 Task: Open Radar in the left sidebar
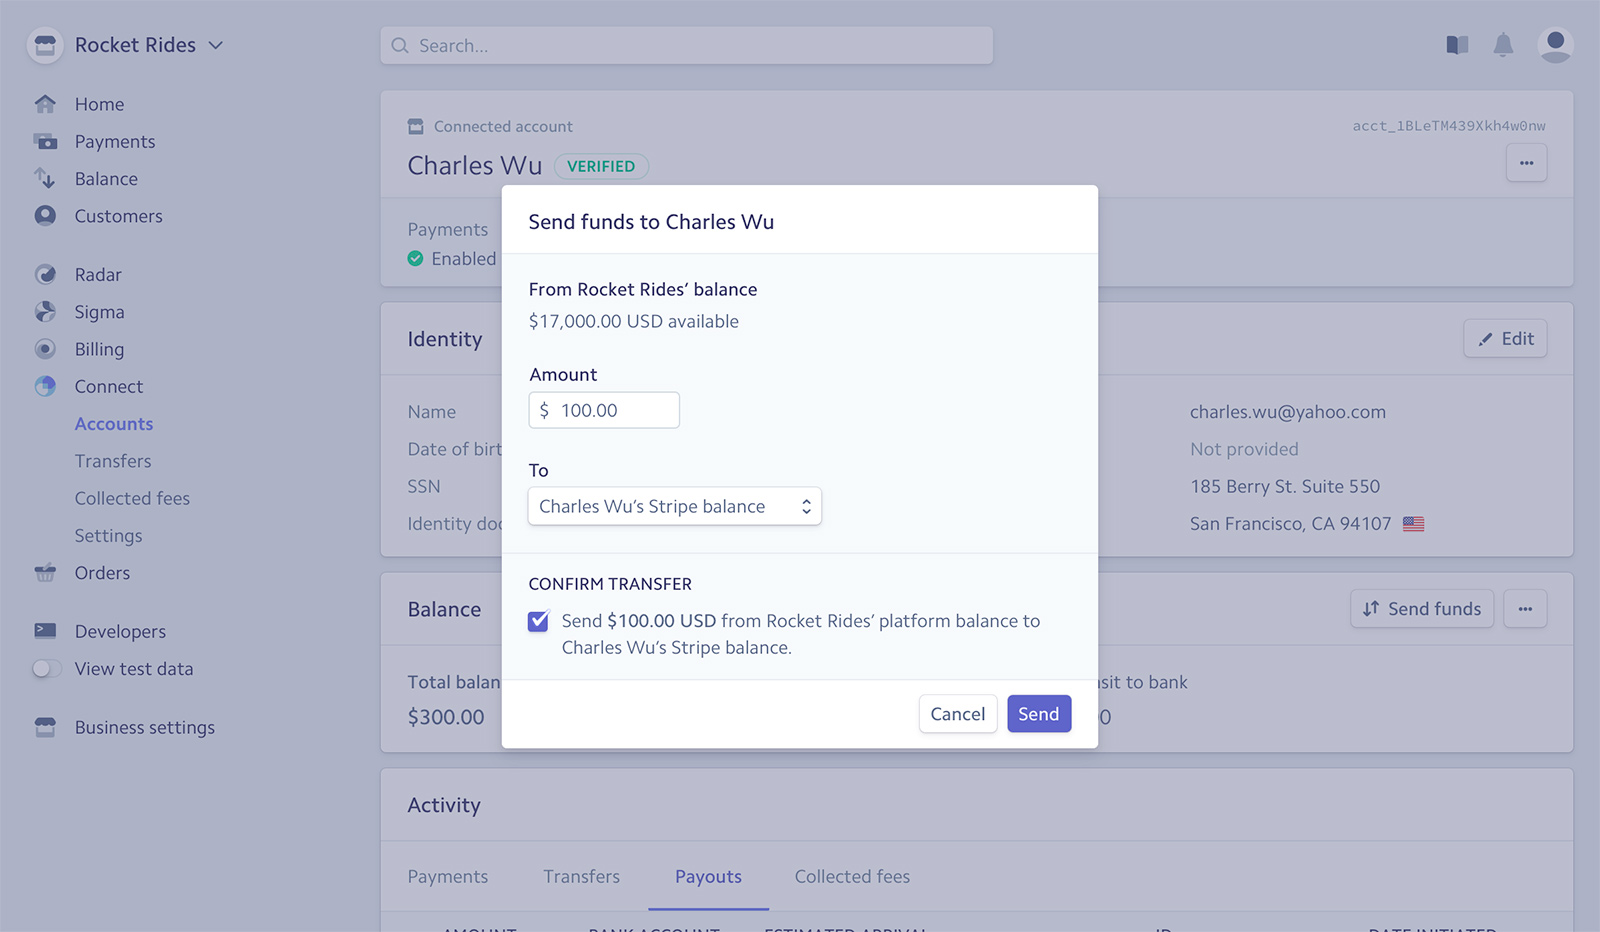(x=98, y=274)
